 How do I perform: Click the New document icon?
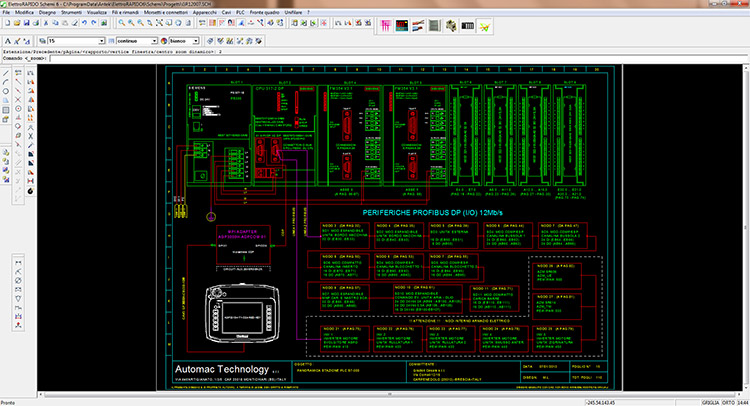8,23
